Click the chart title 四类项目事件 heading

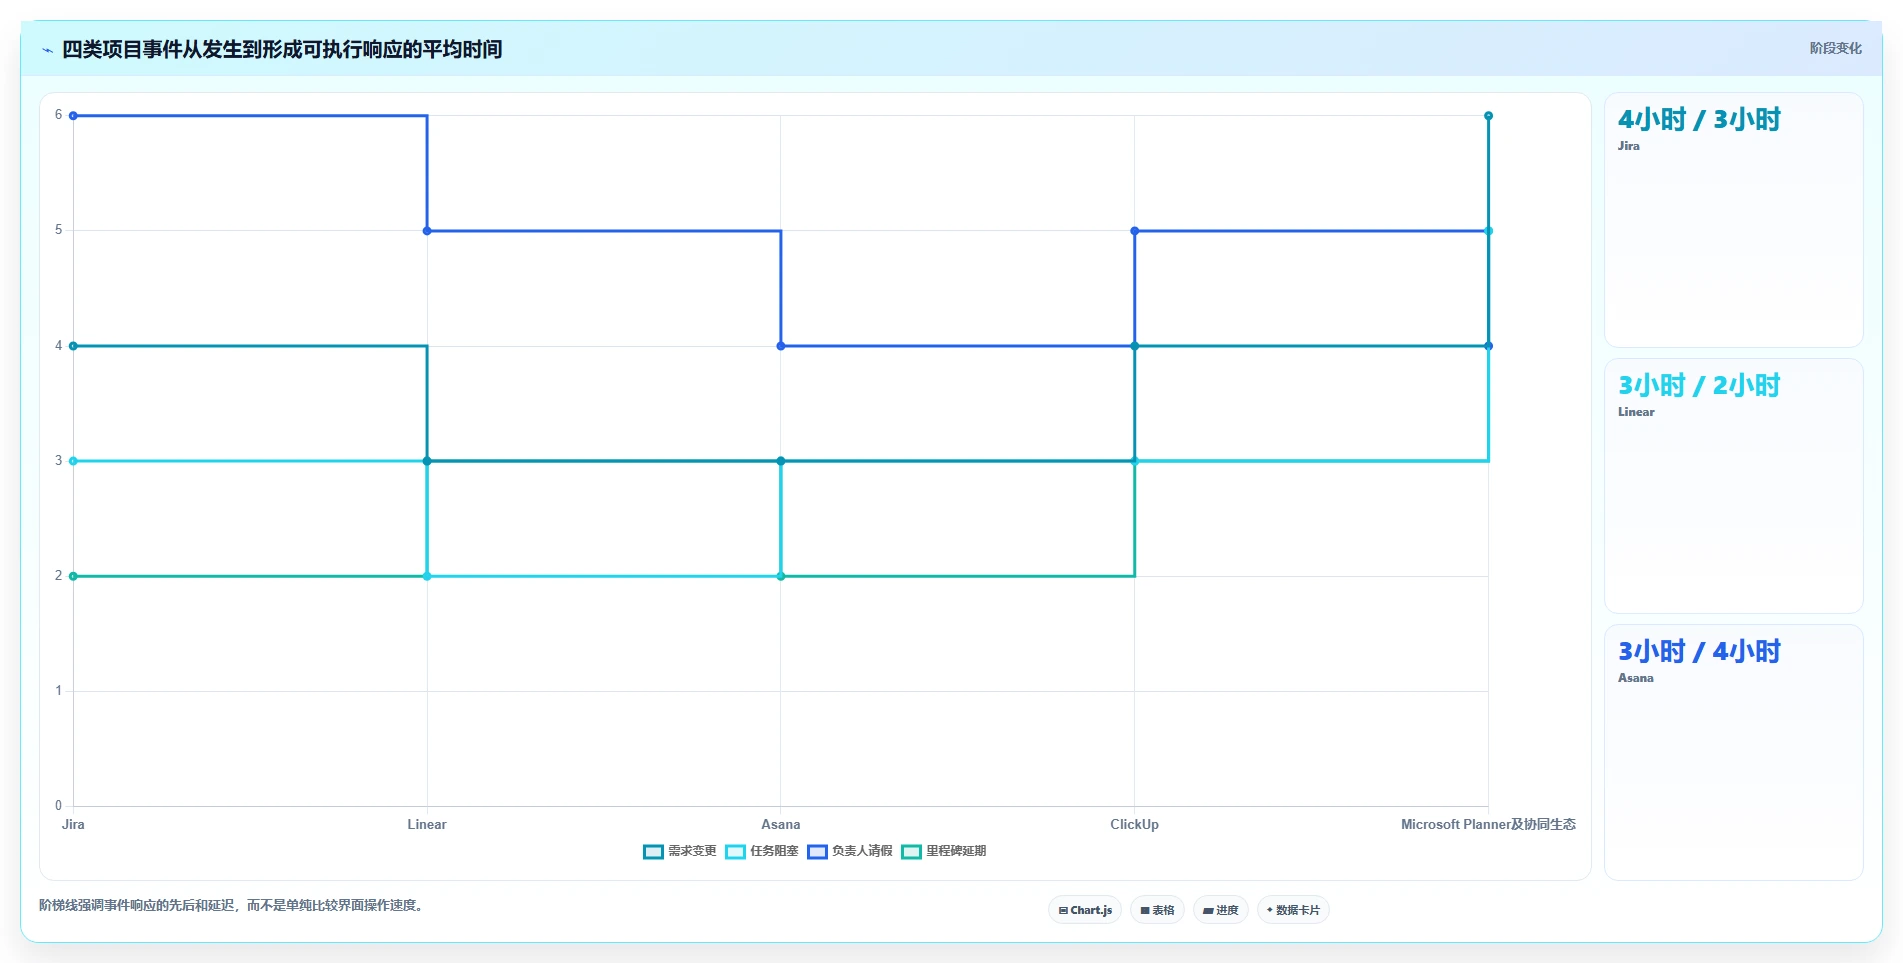point(282,49)
